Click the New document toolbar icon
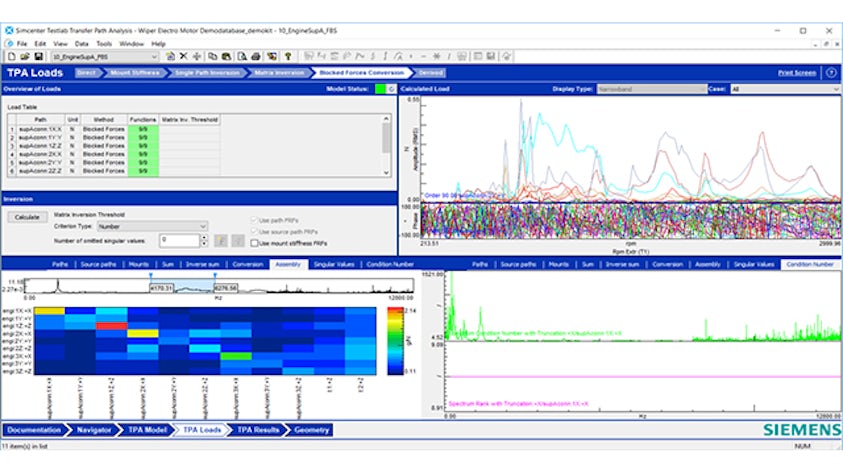843x474 pixels. [11, 56]
